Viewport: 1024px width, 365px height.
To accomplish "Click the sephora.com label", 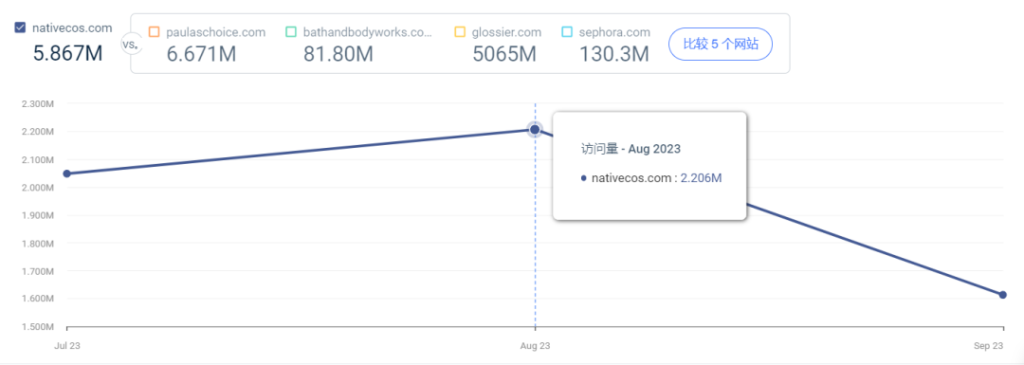I will coord(615,32).
